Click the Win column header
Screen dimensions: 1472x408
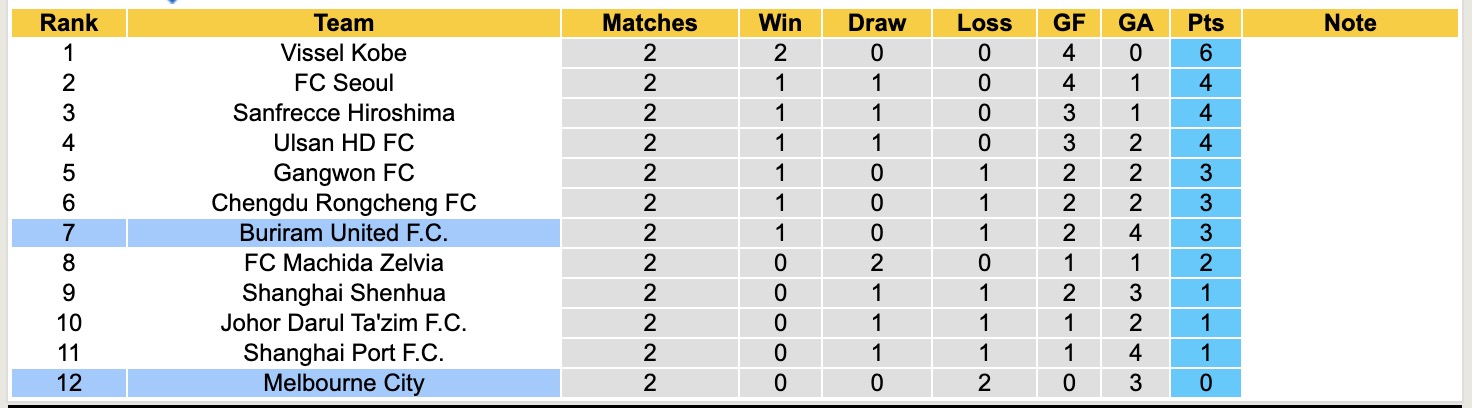click(x=780, y=23)
